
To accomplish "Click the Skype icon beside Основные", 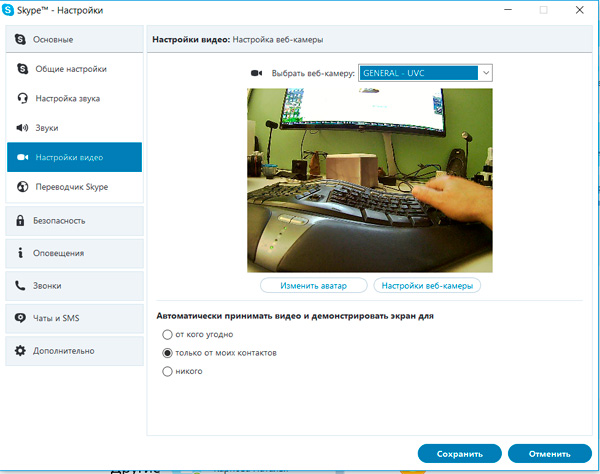I will (x=20, y=39).
